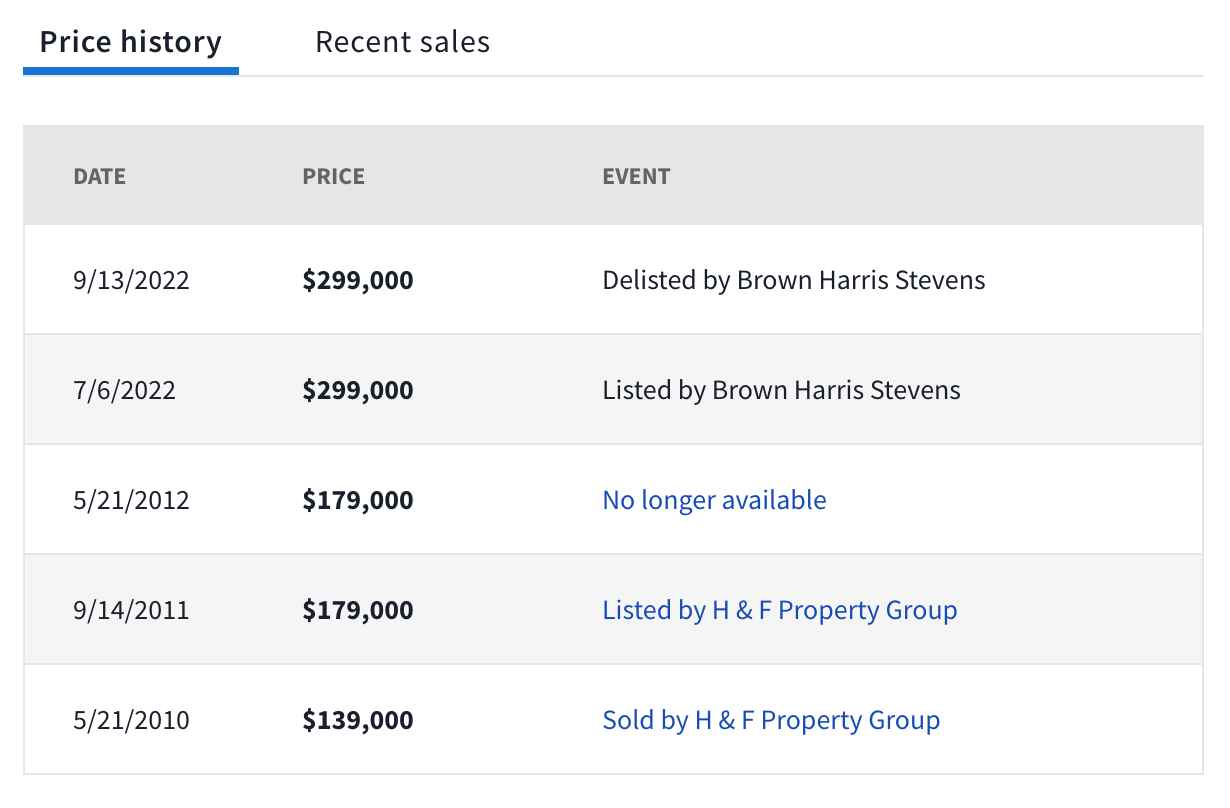Screen dimensions: 1230x808
Task: Open the No longer available link
Action: (x=714, y=499)
